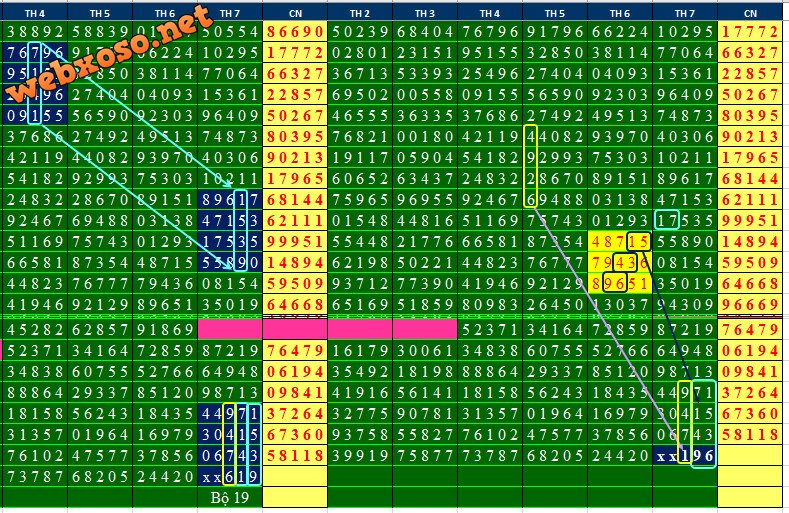This screenshot has width=789, height=513.
Task: Select the xx619 prediction cell
Action: 230,476
